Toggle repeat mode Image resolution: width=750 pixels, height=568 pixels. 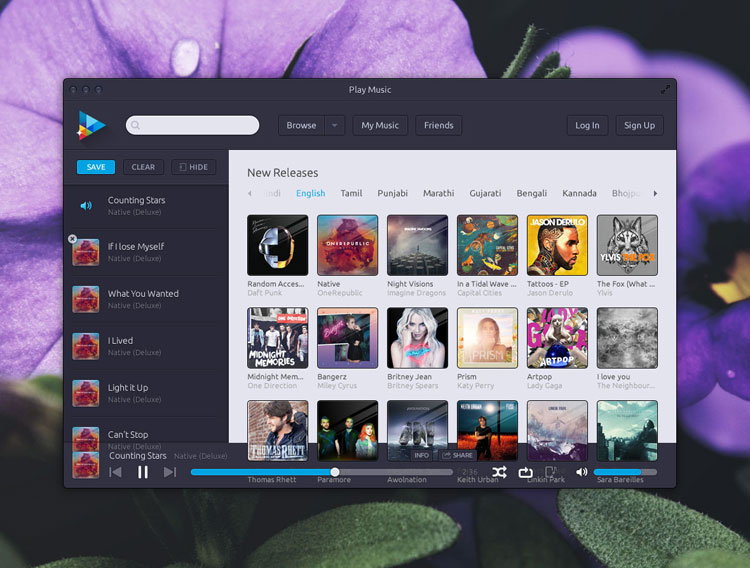(x=526, y=473)
